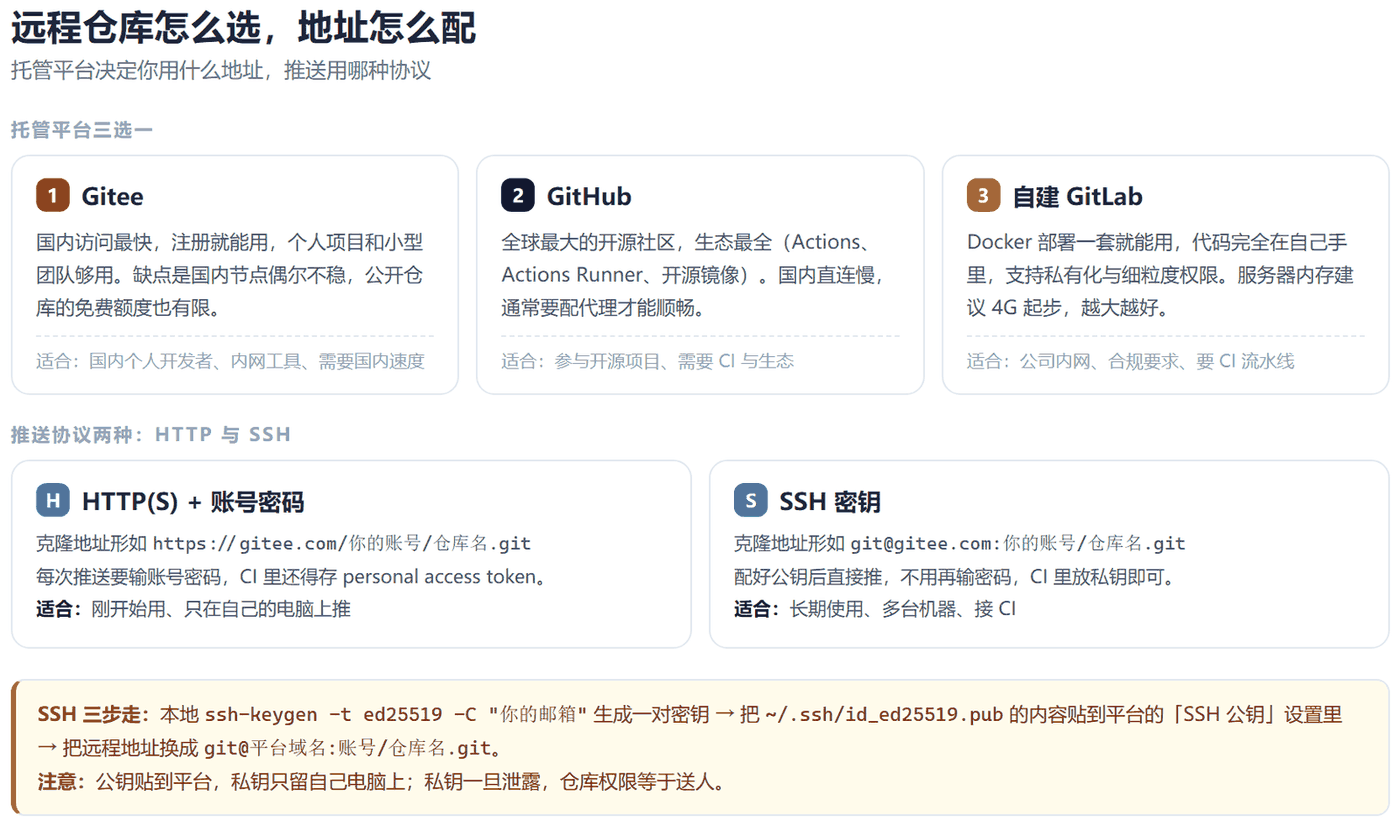Select the line 适合：公司内网、合规要求、要 CI 流水线
Viewport: 1400px width, 826px height.
(x=1131, y=361)
